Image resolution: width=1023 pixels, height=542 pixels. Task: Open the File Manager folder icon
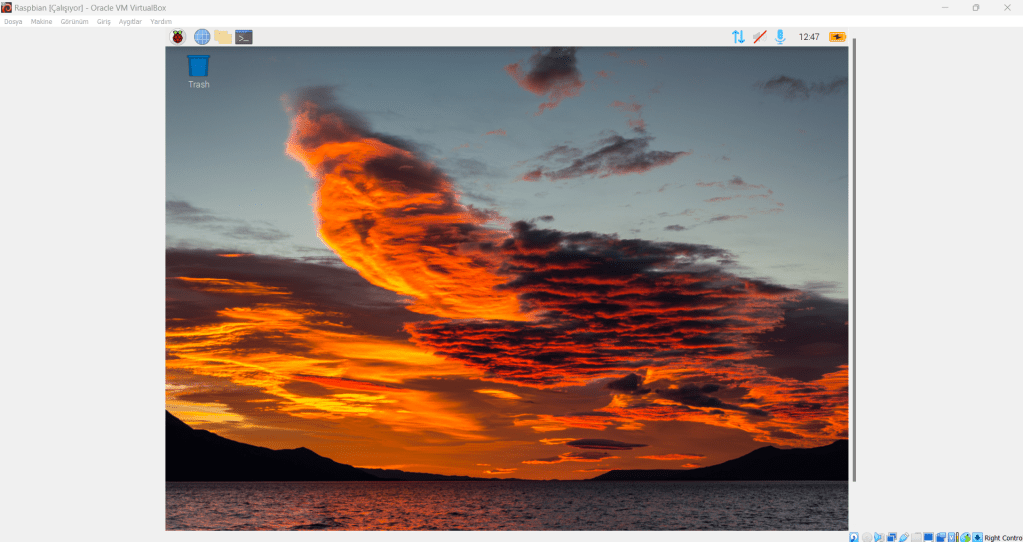[222, 37]
